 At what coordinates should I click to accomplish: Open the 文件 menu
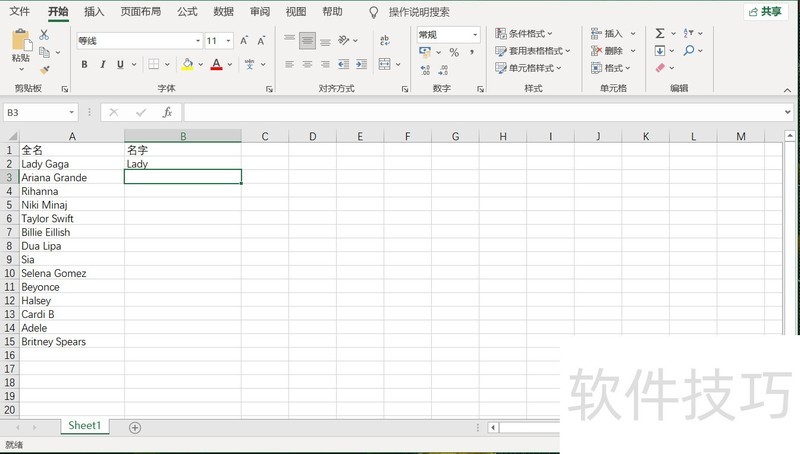tap(20, 12)
